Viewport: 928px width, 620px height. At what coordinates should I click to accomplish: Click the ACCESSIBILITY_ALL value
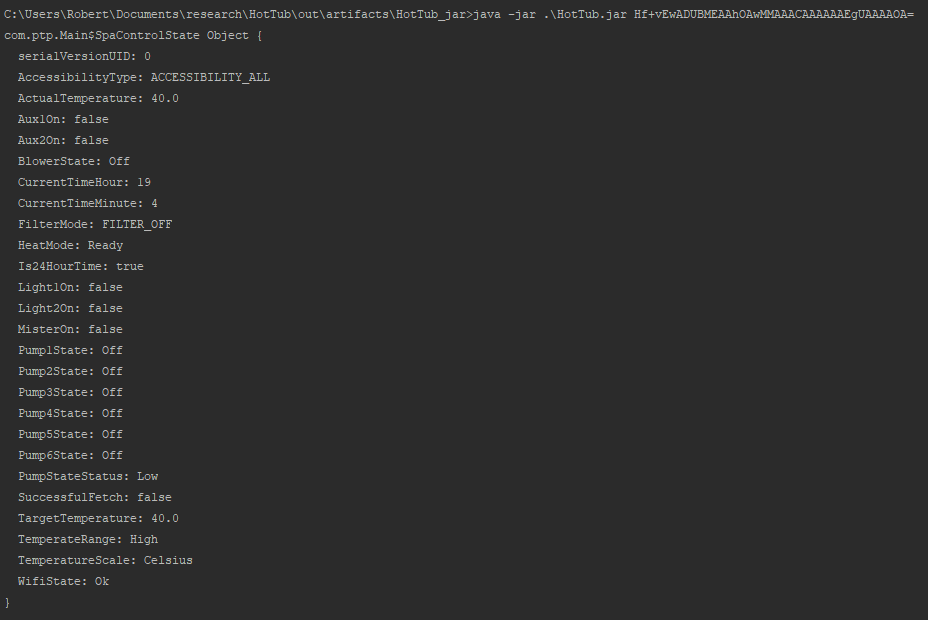[210, 78]
